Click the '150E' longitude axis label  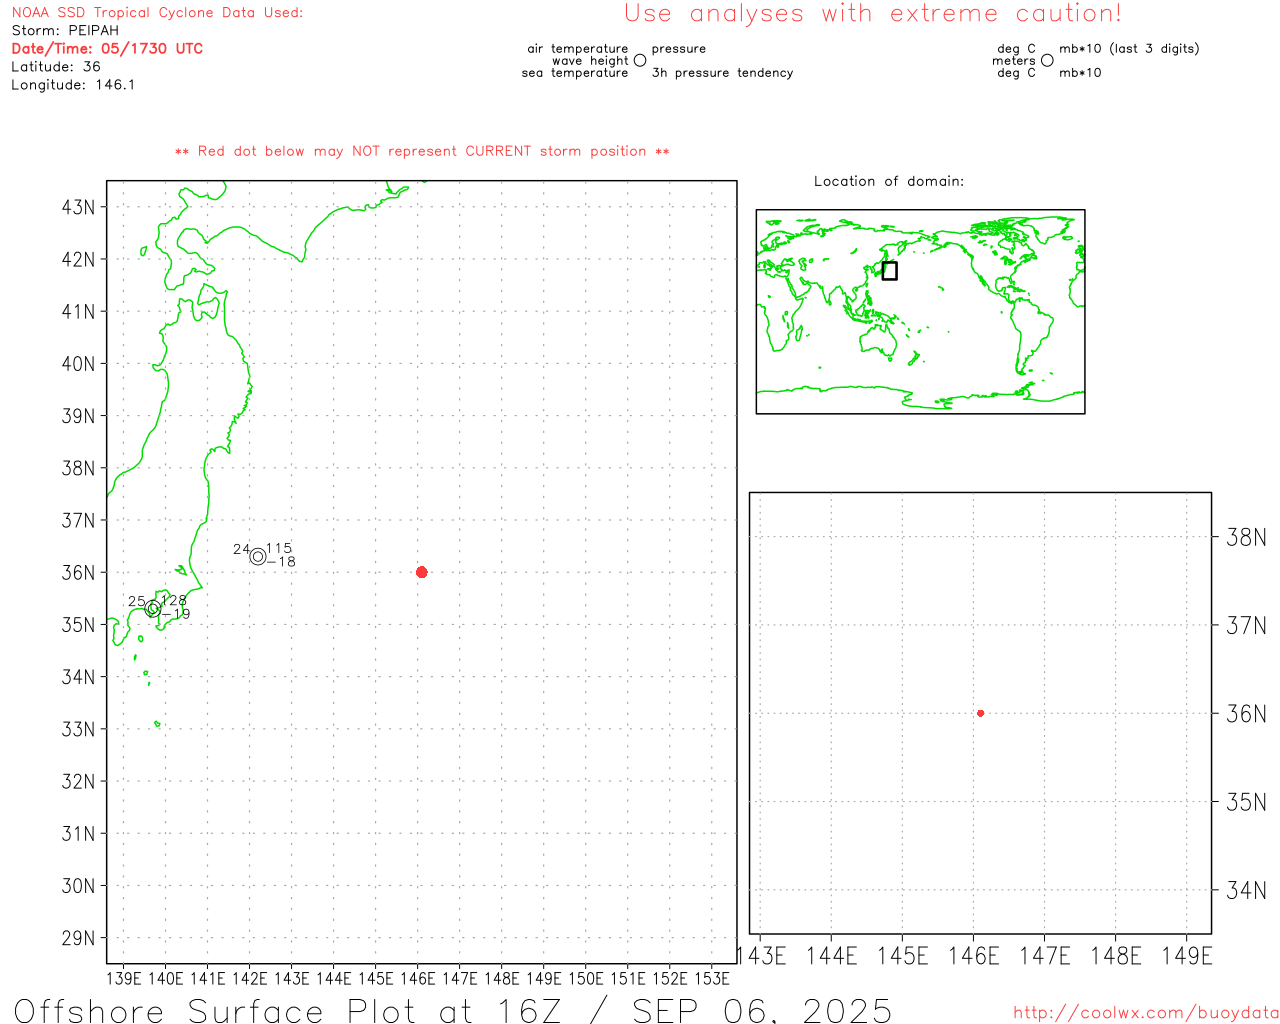(x=586, y=978)
